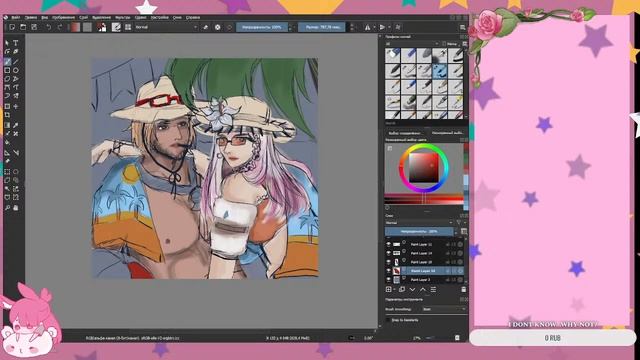Hide the Paint Layer 3 layer
The height and width of the screenshot is (360, 640).
(x=389, y=280)
